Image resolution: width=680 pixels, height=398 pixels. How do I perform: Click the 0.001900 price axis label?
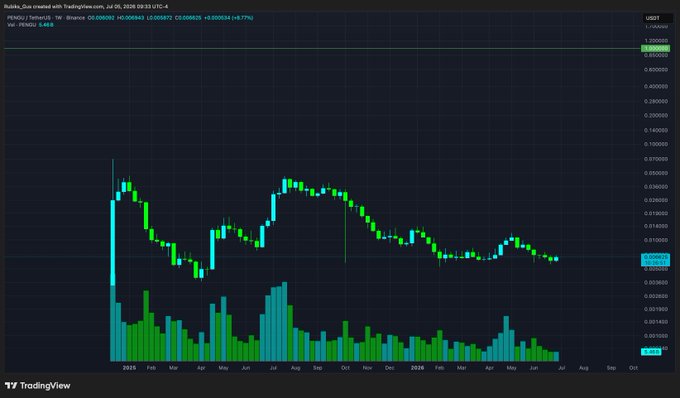click(656, 309)
